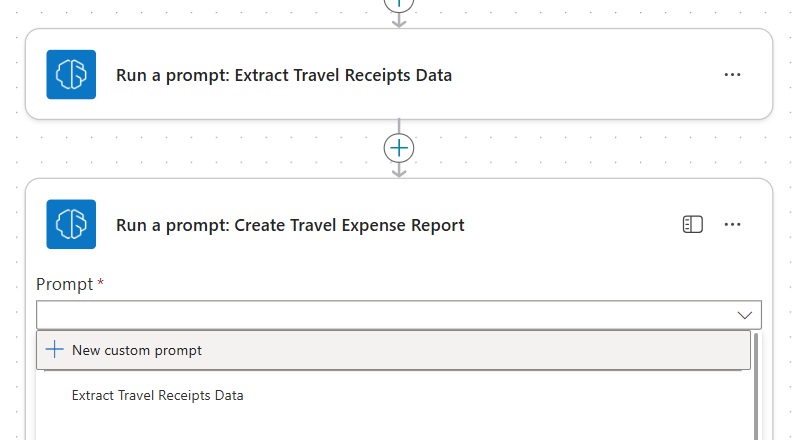Click the plus button above the Extract Travel Receipts card
807x440 pixels.
(399, 4)
